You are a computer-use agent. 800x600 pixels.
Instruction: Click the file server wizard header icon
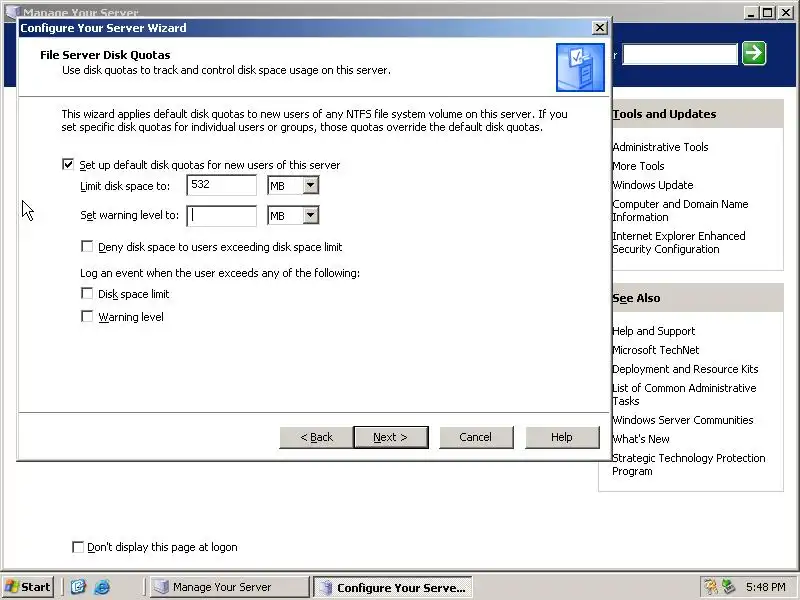580,67
